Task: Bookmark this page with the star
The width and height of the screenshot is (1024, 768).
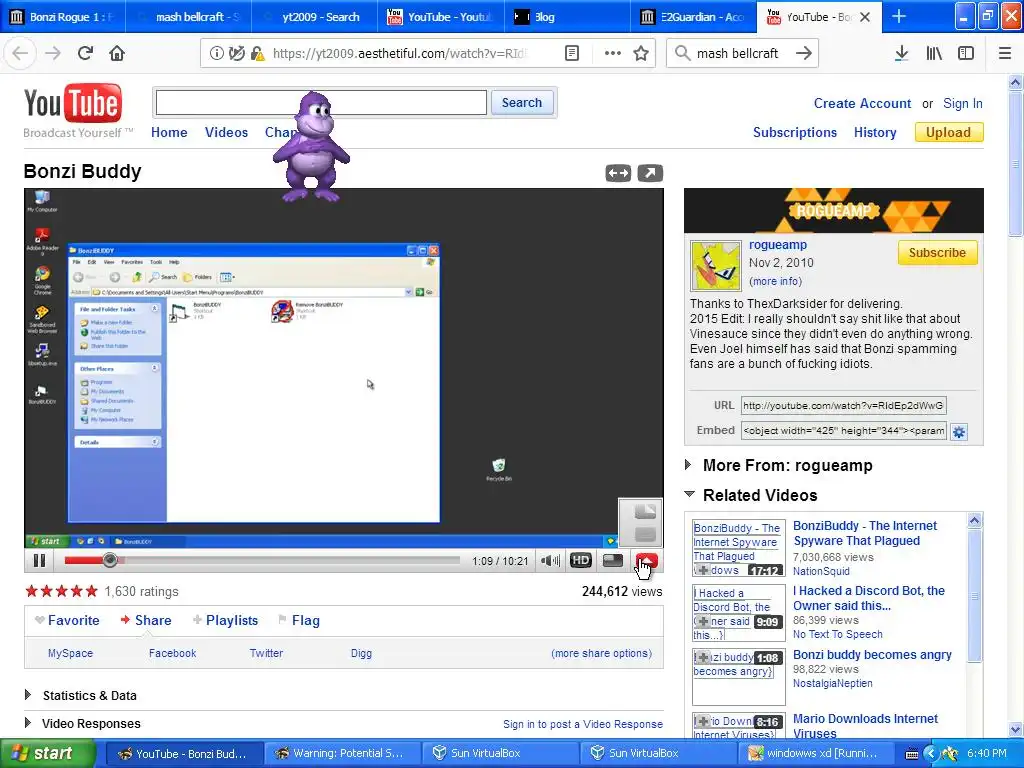Action: [641, 53]
